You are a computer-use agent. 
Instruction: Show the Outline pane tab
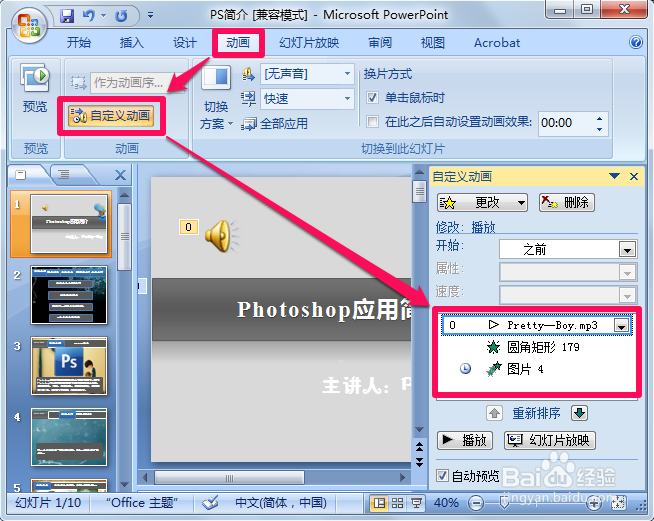tap(63, 174)
